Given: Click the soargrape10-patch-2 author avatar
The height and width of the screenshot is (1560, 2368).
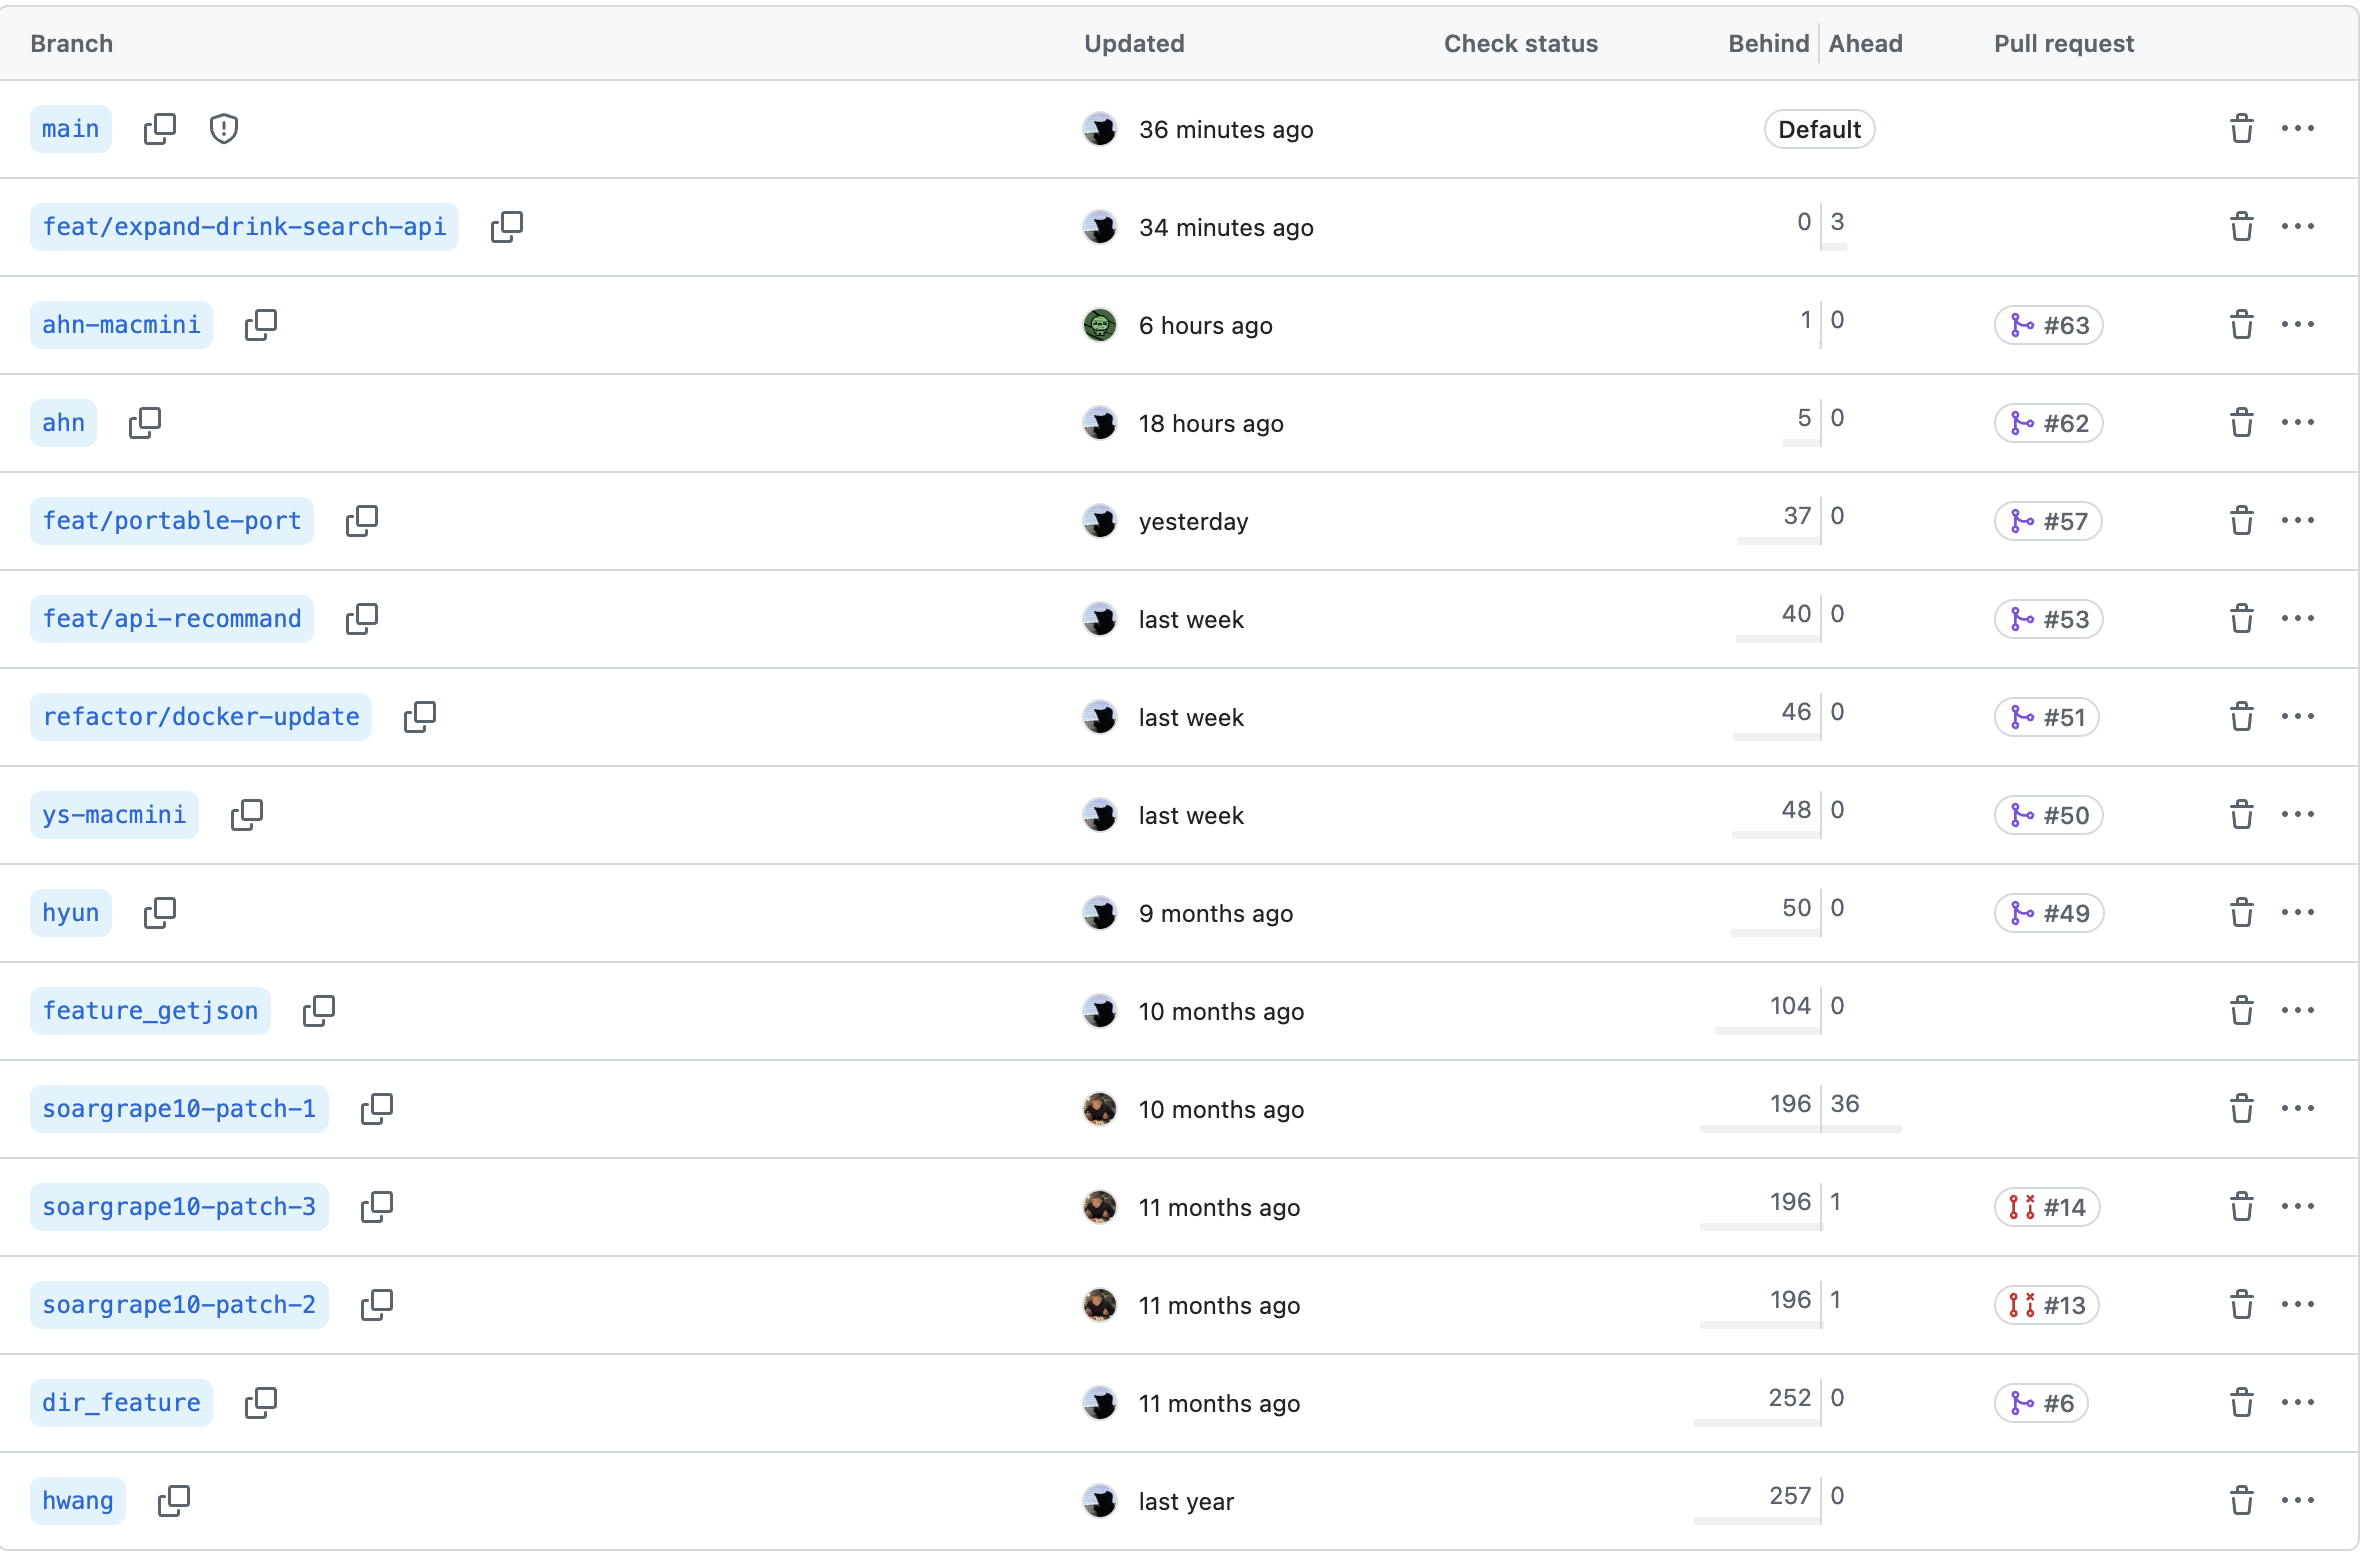Looking at the screenshot, I should (x=1100, y=1305).
